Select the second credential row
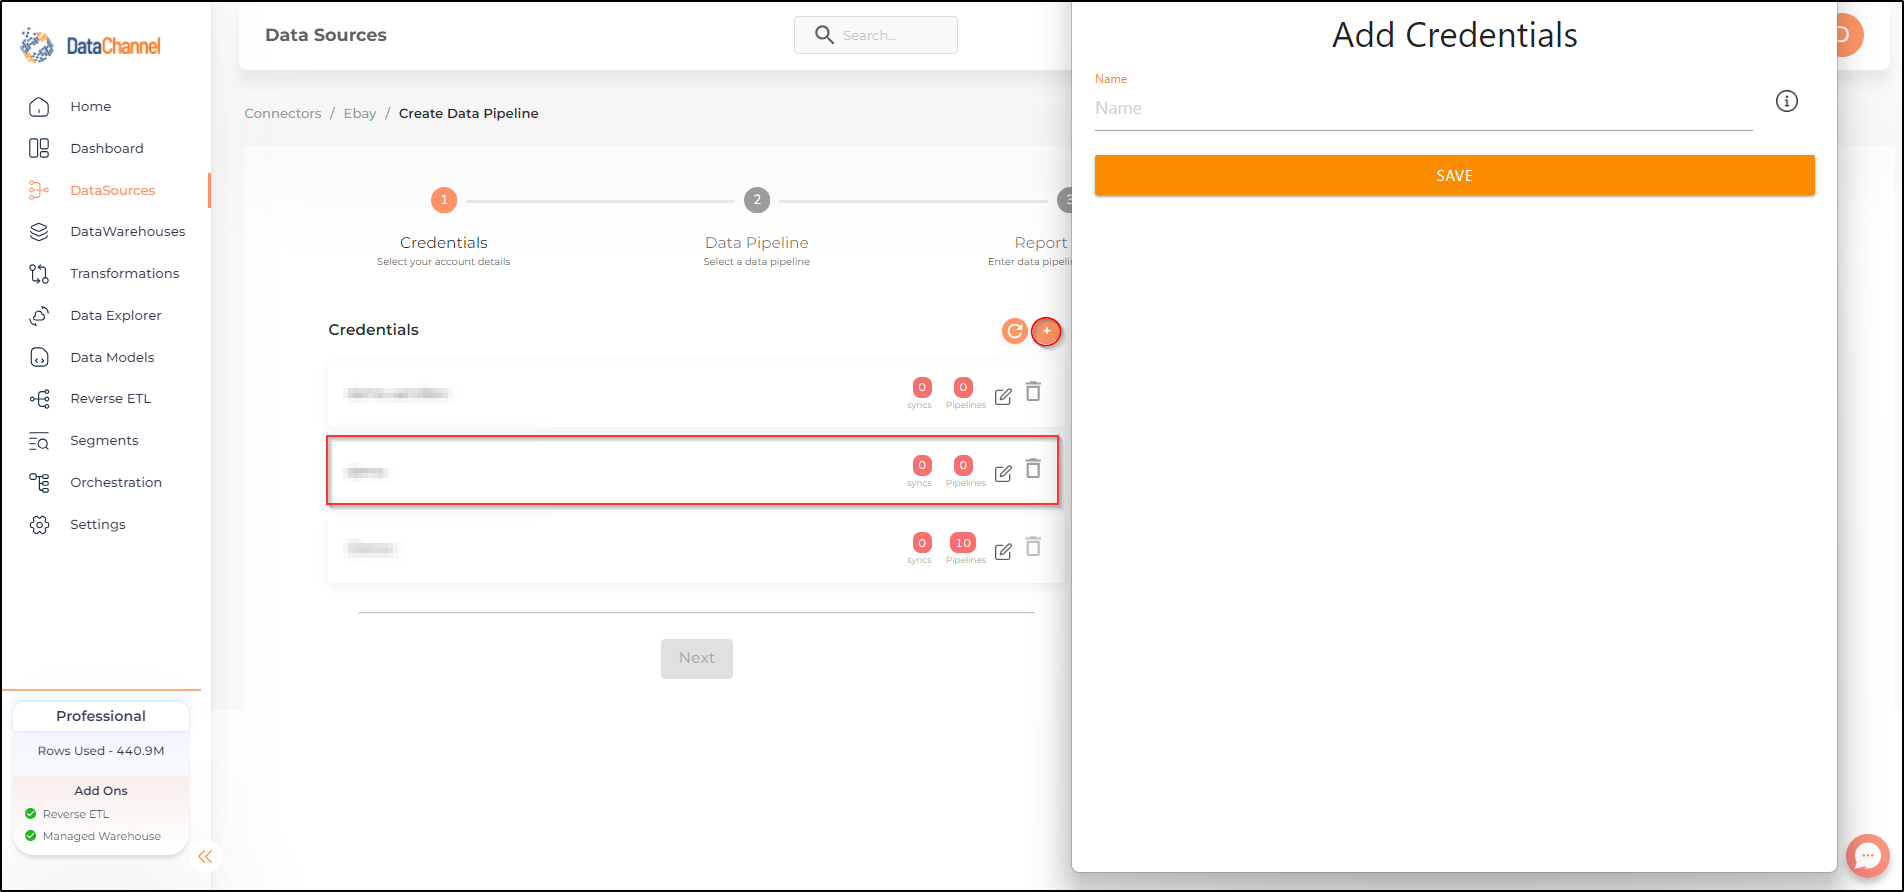Image resolution: width=1904 pixels, height=892 pixels. pos(692,470)
